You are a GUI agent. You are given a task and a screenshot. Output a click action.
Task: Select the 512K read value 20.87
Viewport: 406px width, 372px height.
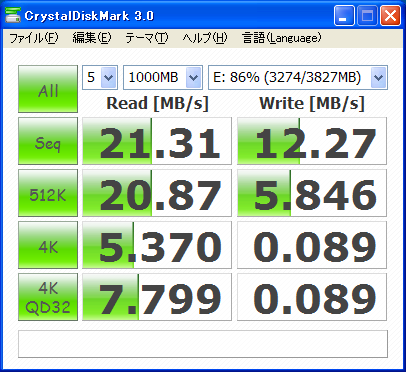pyautogui.click(x=157, y=193)
